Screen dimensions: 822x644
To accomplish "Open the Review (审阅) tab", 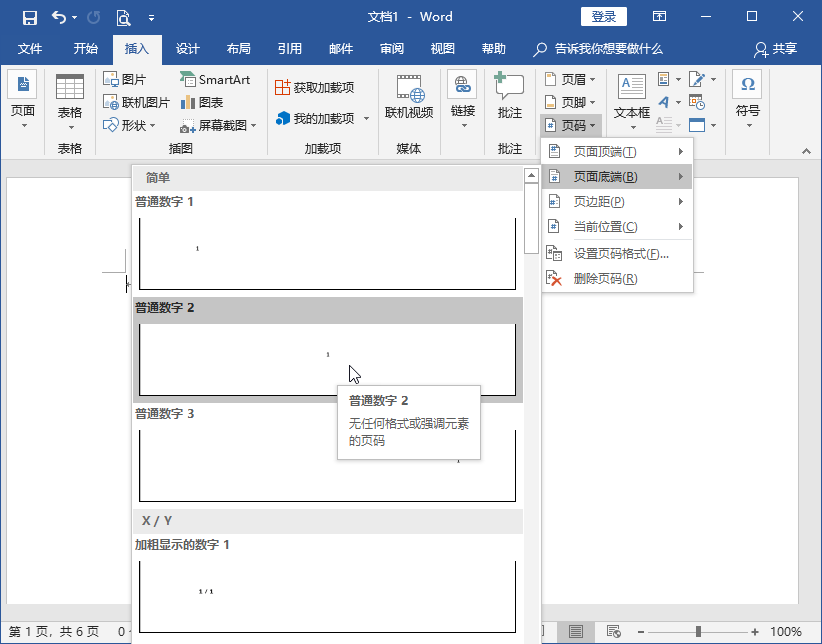I will point(392,49).
